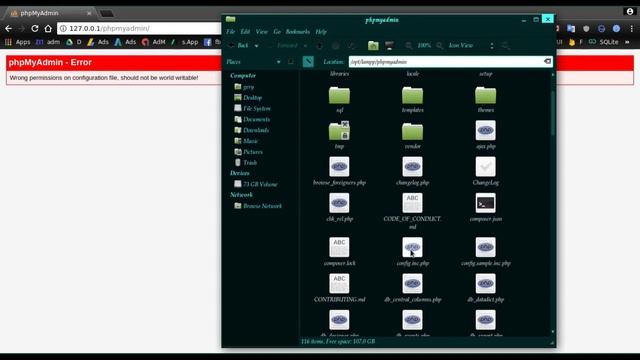Open the Chrome three-dot menu

[x=631, y=29]
